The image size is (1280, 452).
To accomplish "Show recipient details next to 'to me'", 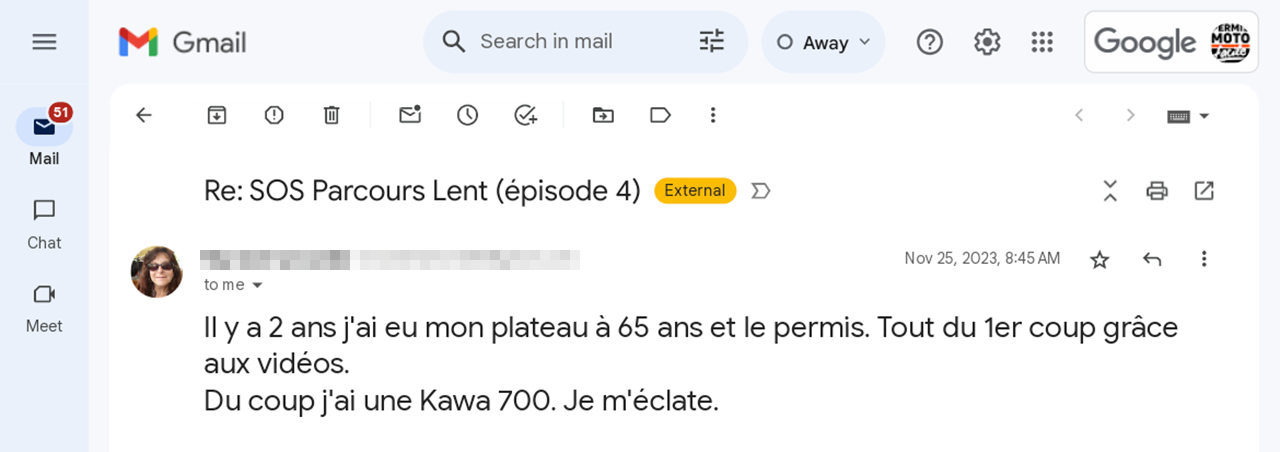I will point(257,285).
